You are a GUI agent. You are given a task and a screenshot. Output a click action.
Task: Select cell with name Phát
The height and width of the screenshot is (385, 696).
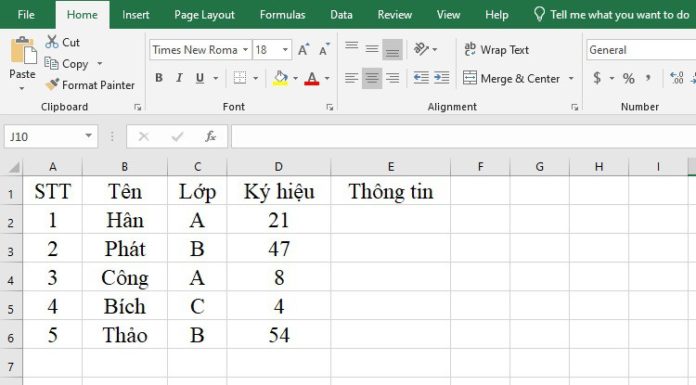125,249
